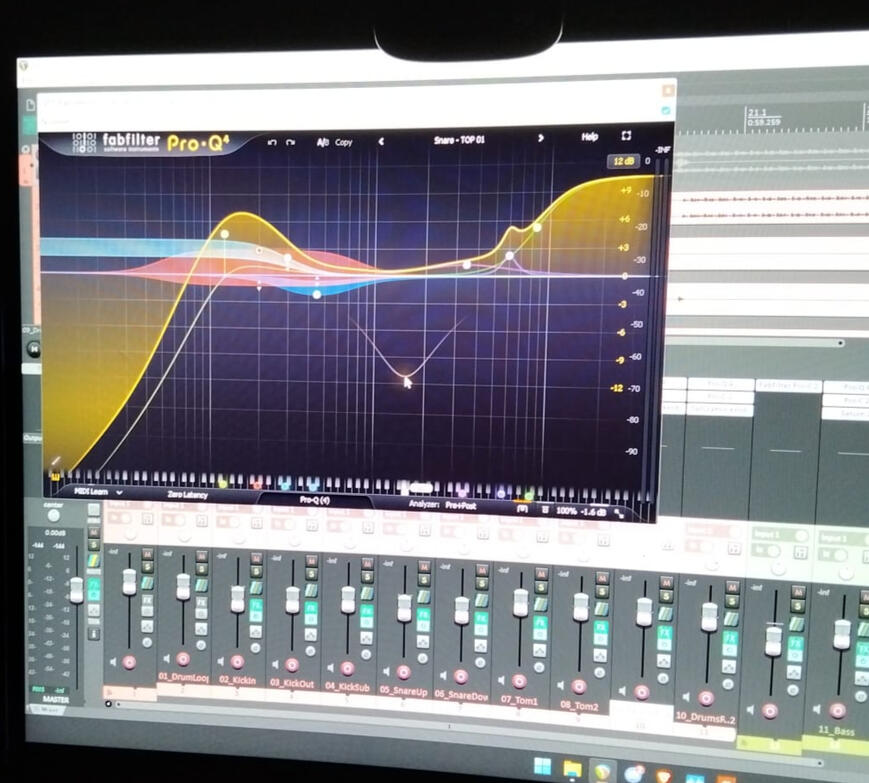Viewport: 869px width, 783px height.
Task: Select the 08_Tom2 track name
Action: 579,705
